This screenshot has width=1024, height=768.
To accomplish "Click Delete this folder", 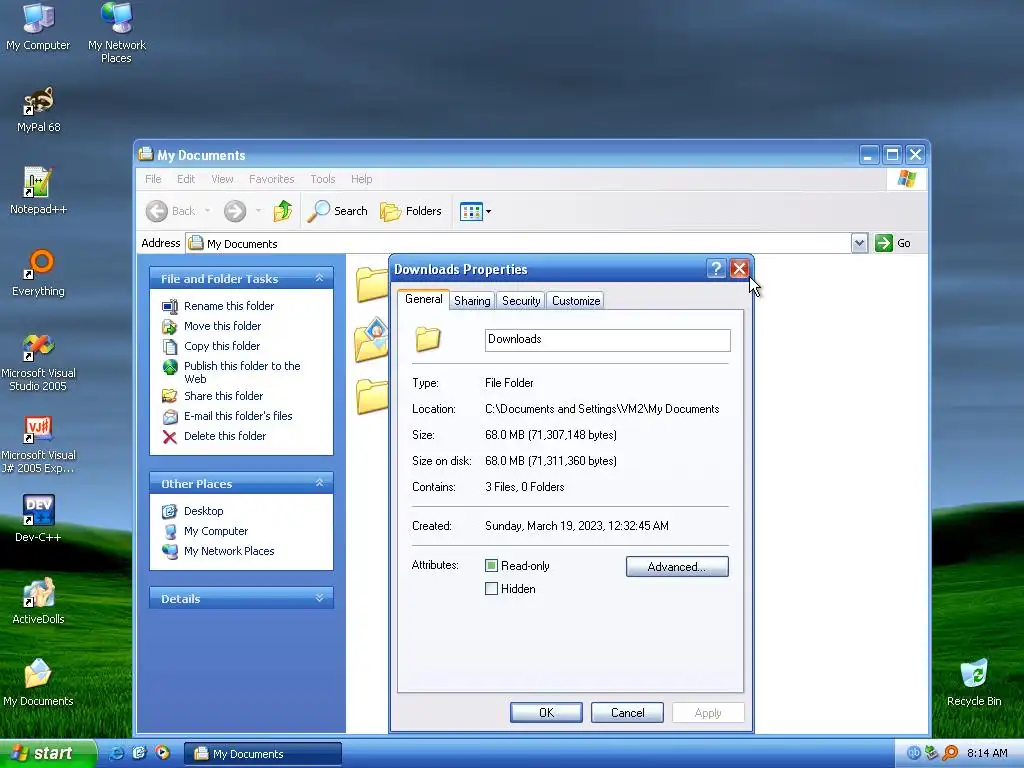I will 225,436.
